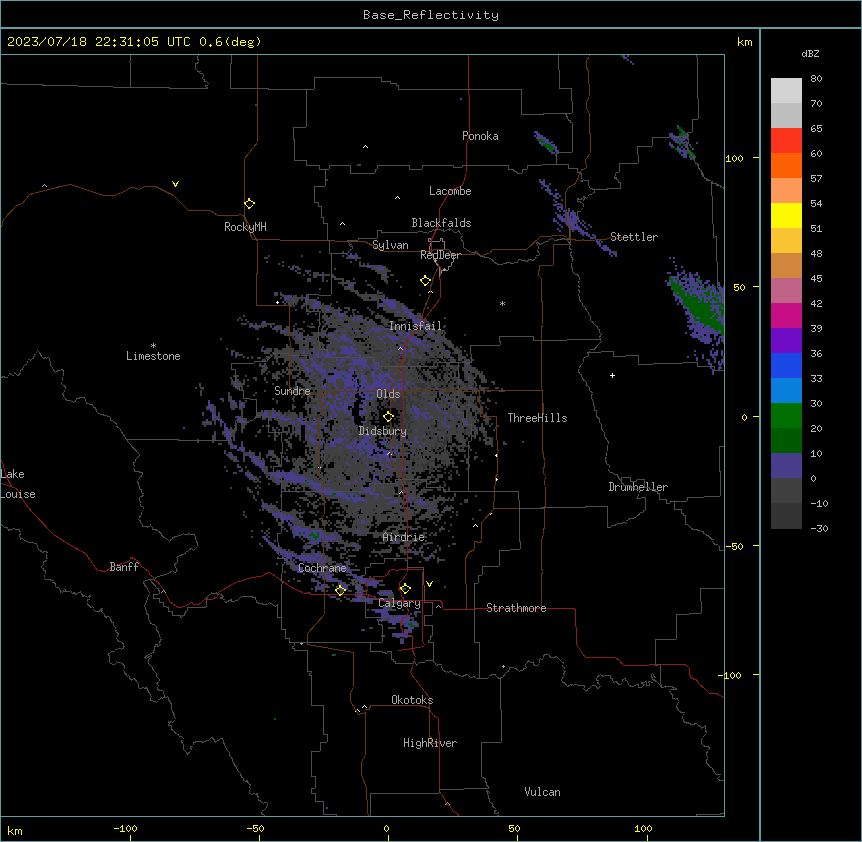
Task: Click the red 60-65 dBZ legend swatch
Action: point(786,141)
